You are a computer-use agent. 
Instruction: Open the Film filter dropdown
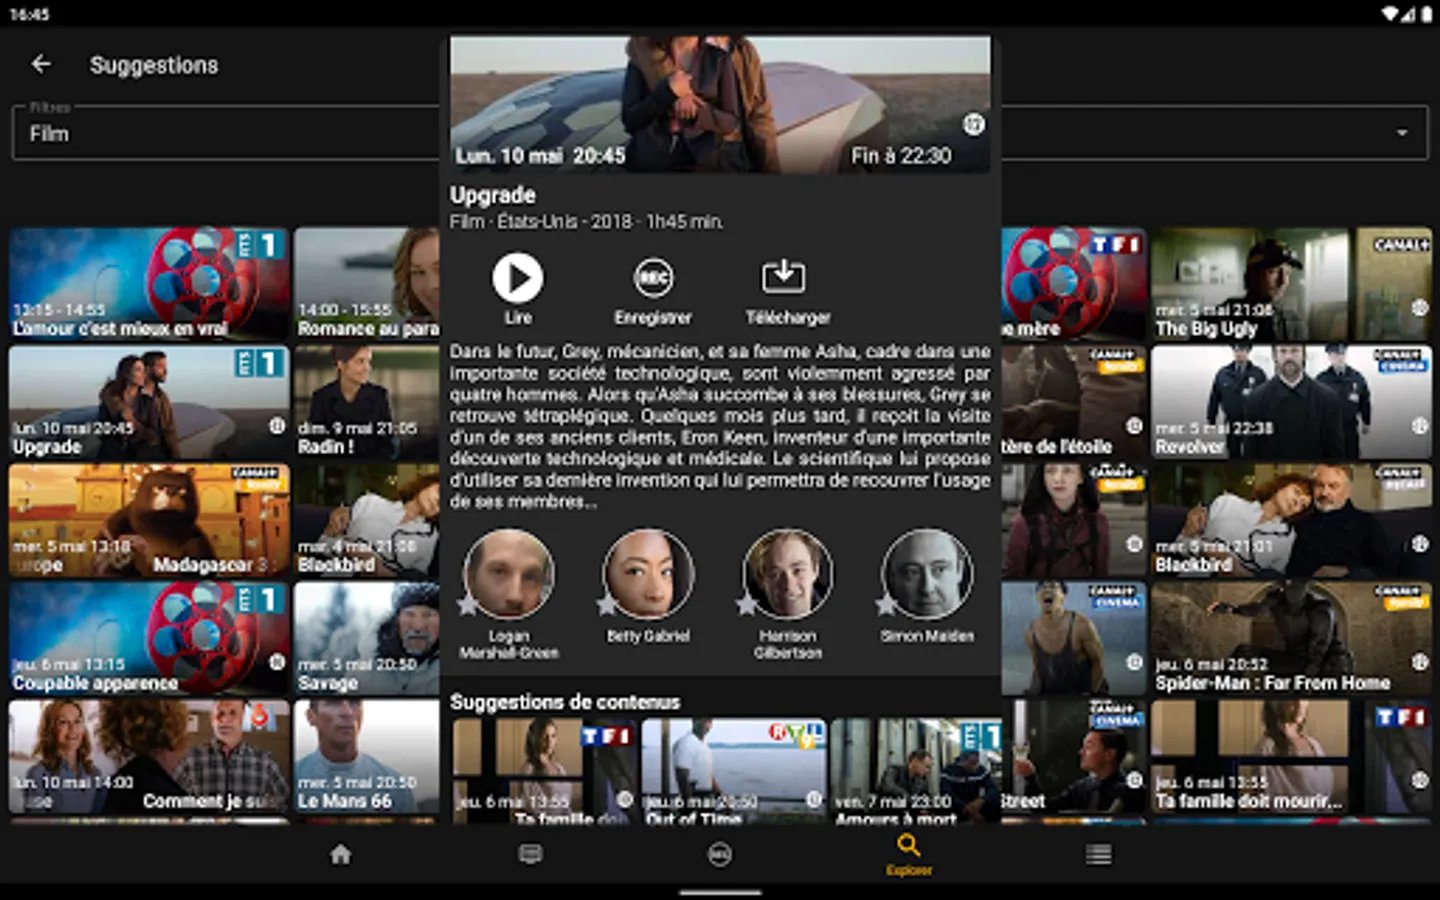click(x=720, y=133)
